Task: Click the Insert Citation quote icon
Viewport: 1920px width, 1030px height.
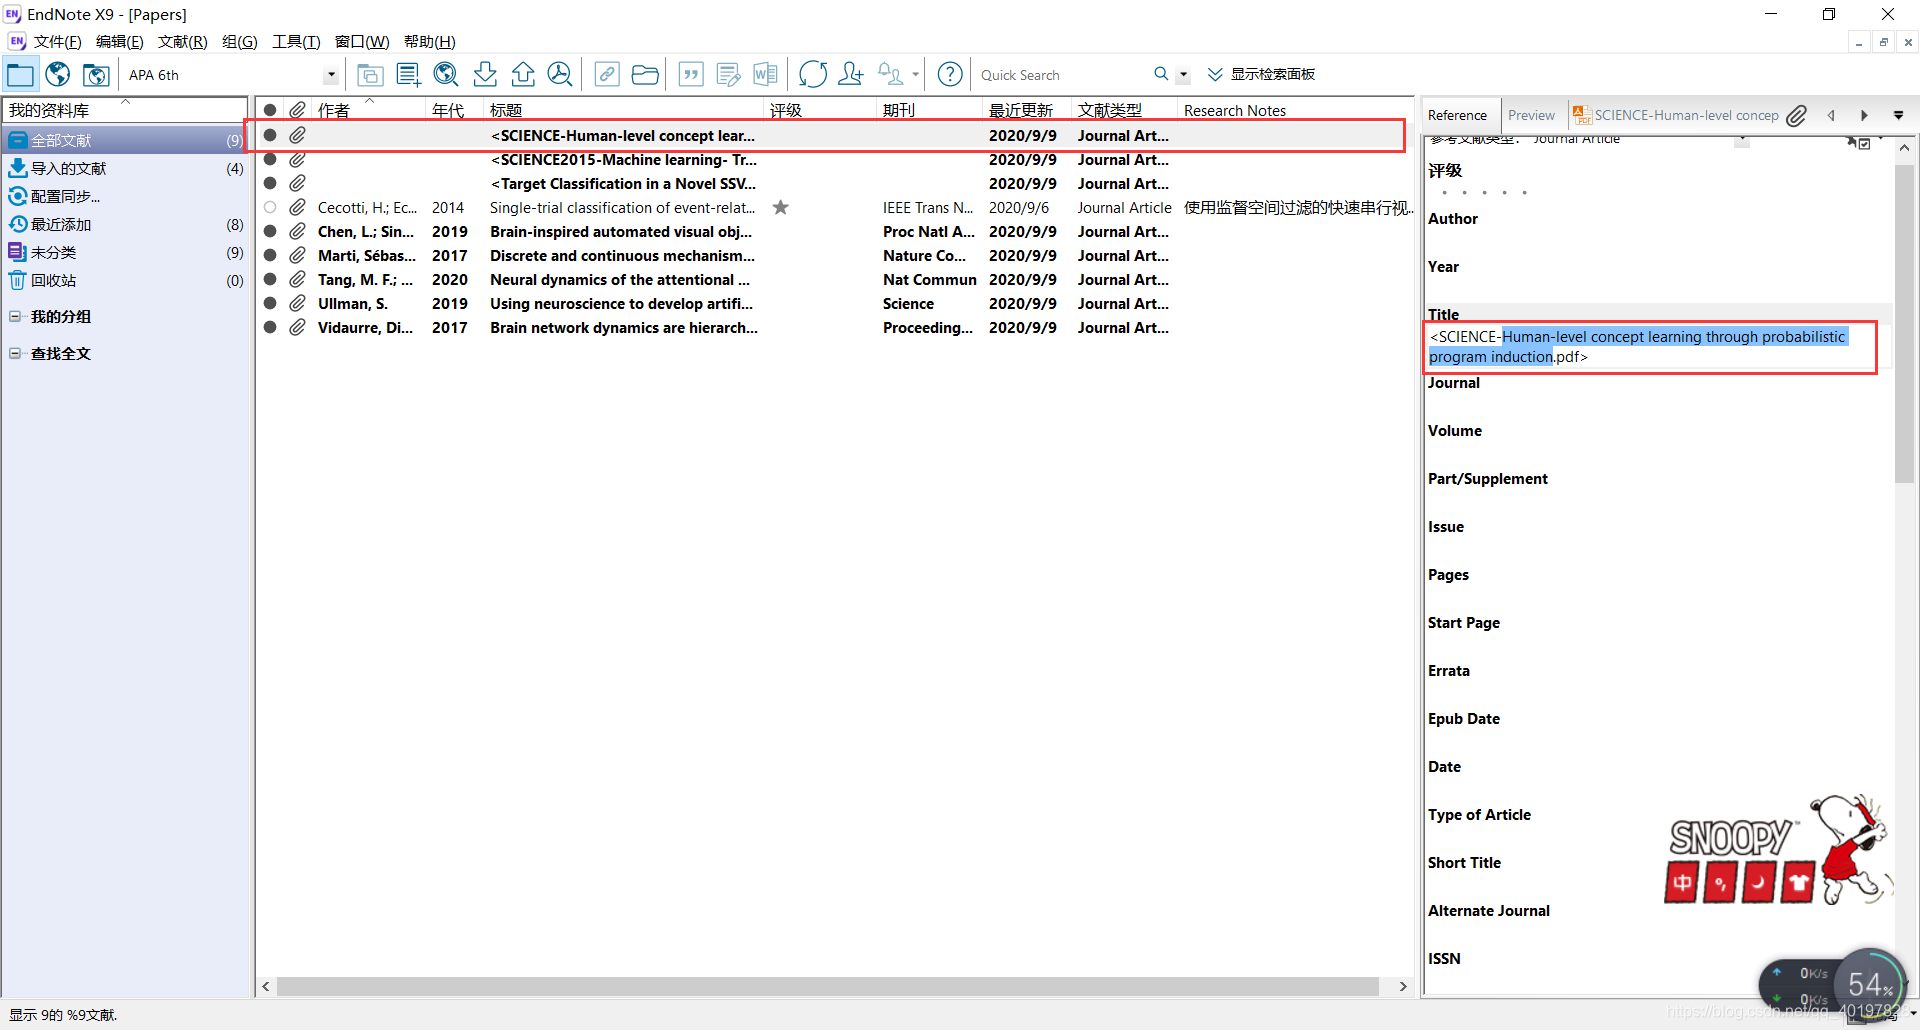Action: [x=691, y=74]
